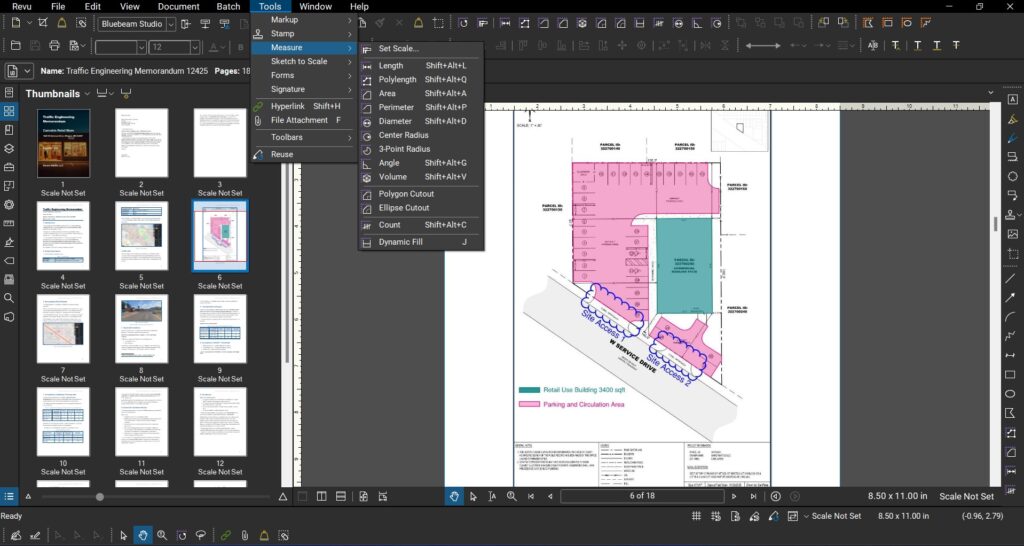The image size is (1024, 546).
Task: Open the Search panel magnifier in sidebar
Action: coord(9,298)
